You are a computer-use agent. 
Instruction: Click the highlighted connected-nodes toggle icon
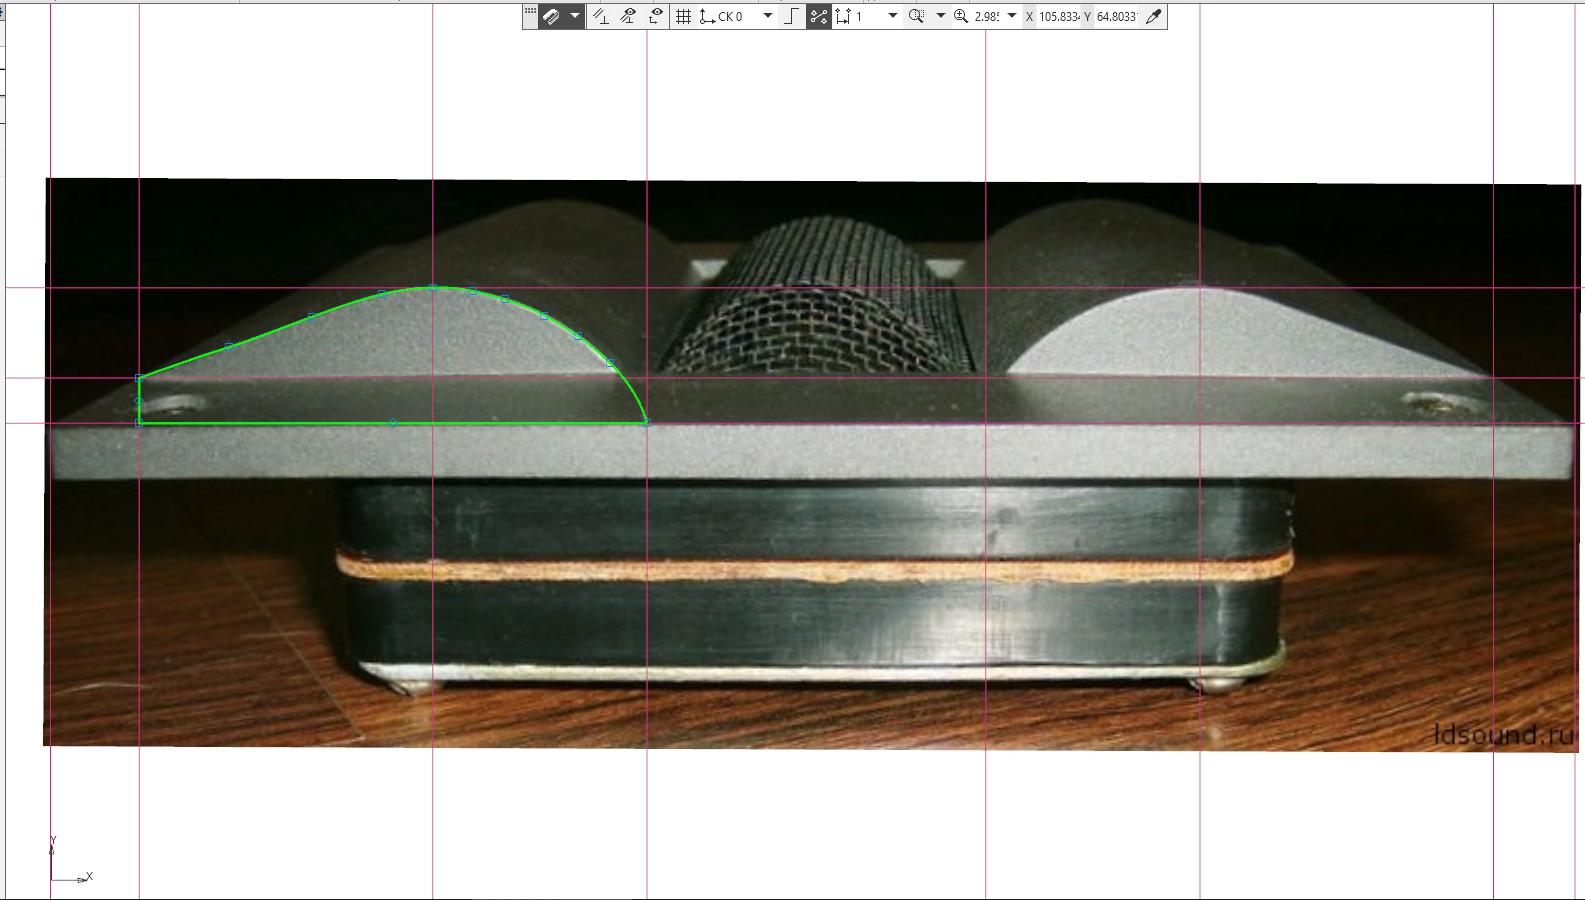point(819,16)
